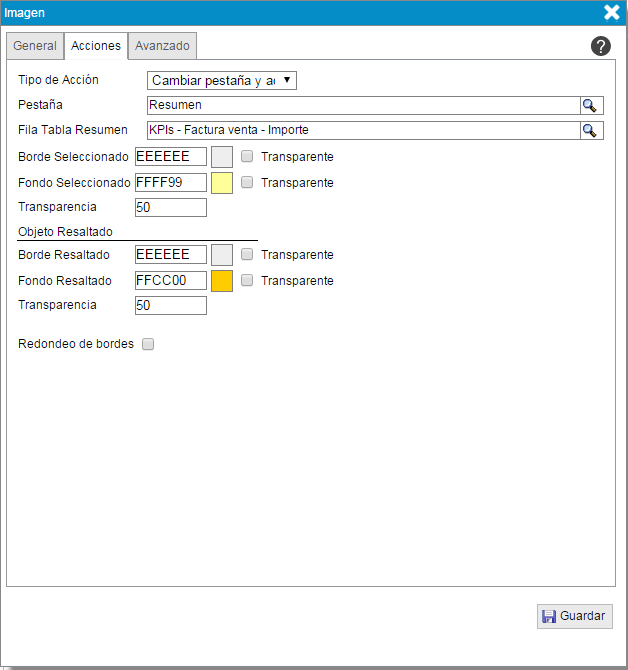Viewport: 628px width, 670px height.
Task: Switch to the General tab
Action: (x=35, y=46)
